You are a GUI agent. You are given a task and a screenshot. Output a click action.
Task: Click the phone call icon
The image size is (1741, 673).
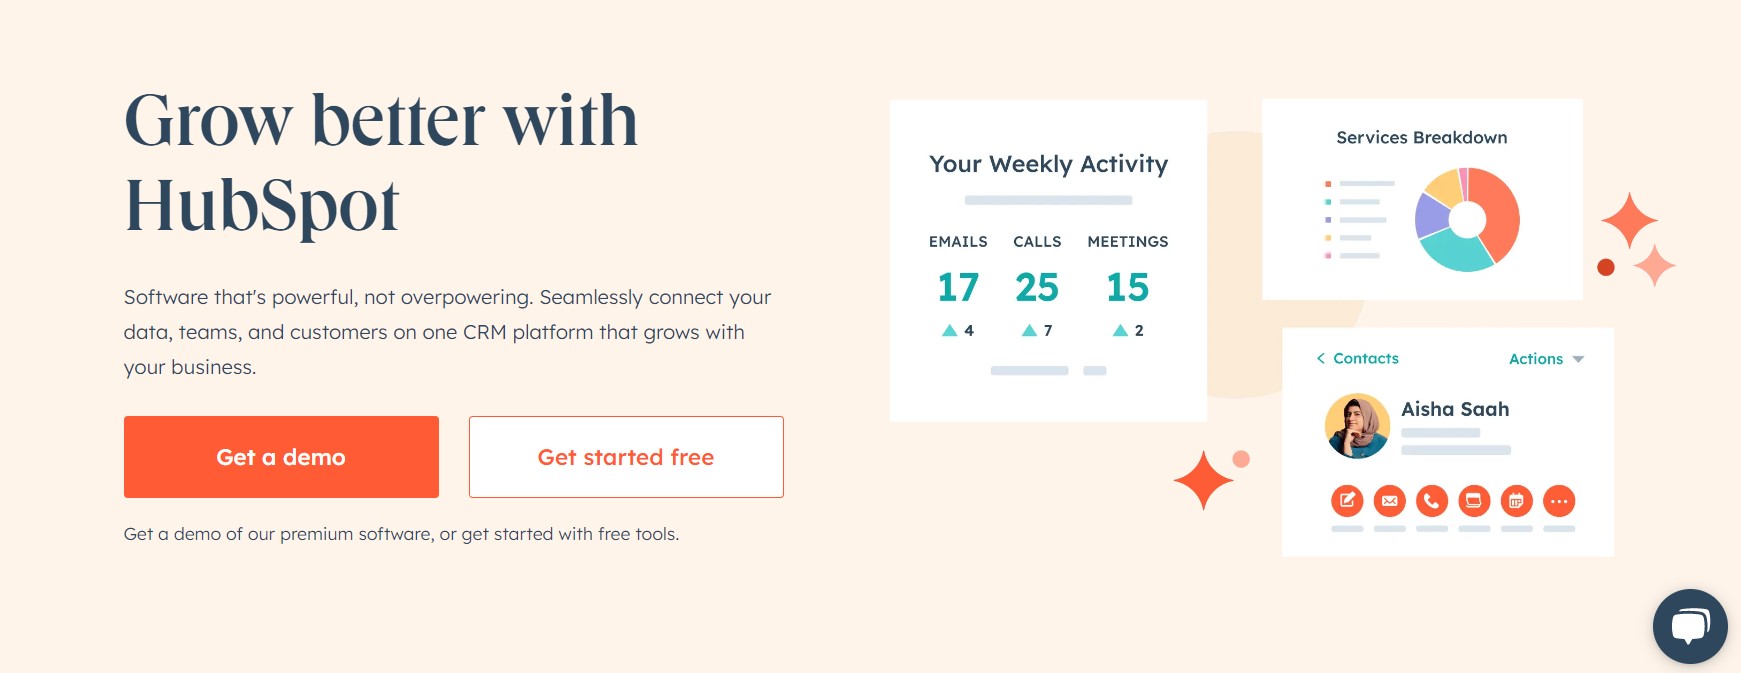(1431, 501)
